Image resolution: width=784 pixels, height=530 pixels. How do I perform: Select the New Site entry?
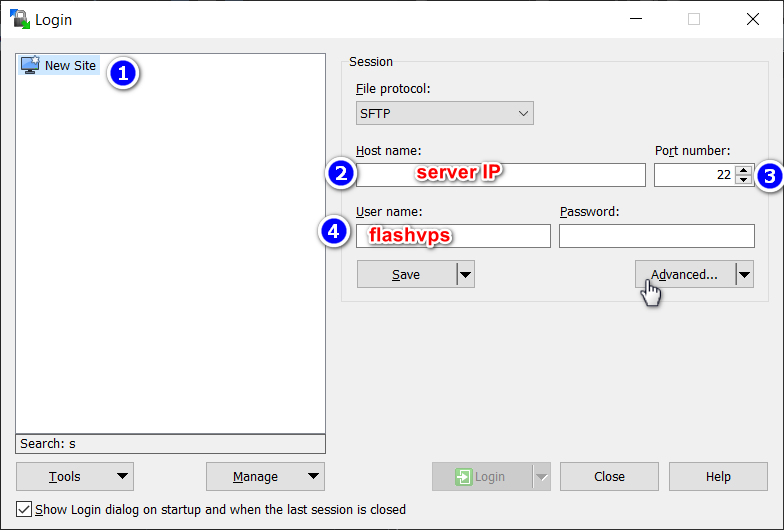70,66
